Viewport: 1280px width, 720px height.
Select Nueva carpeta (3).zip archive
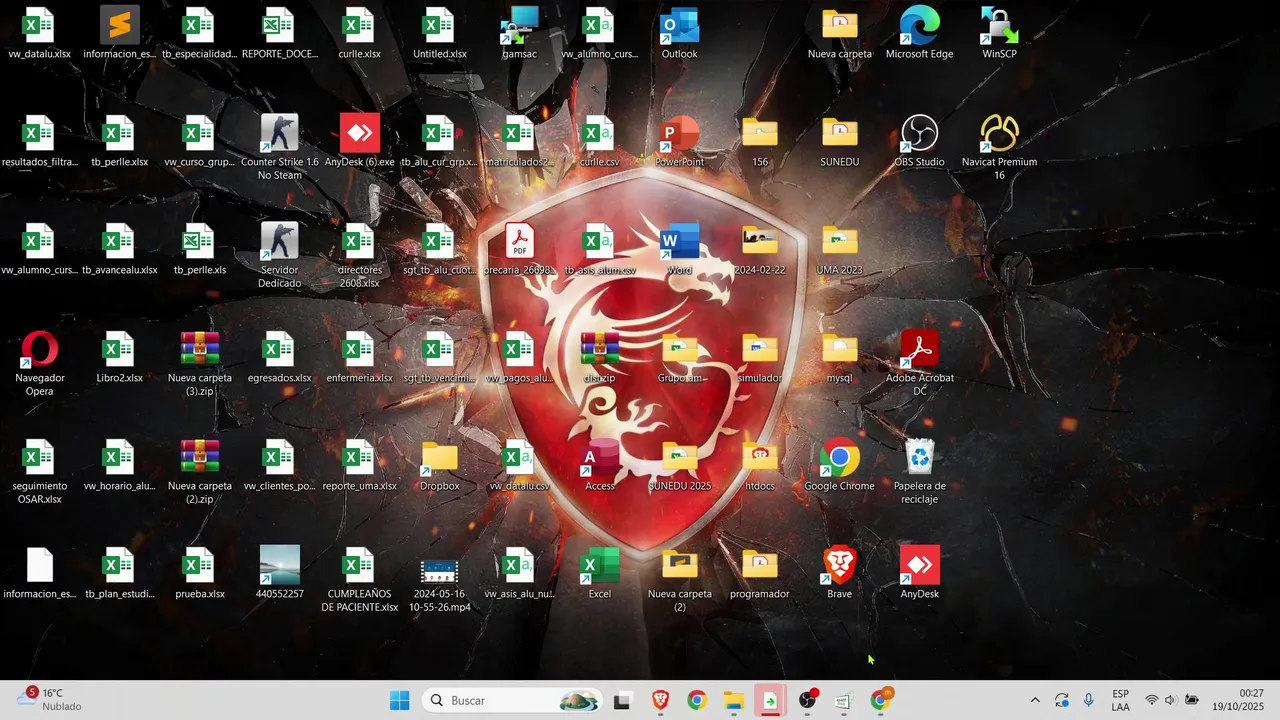(199, 364)
